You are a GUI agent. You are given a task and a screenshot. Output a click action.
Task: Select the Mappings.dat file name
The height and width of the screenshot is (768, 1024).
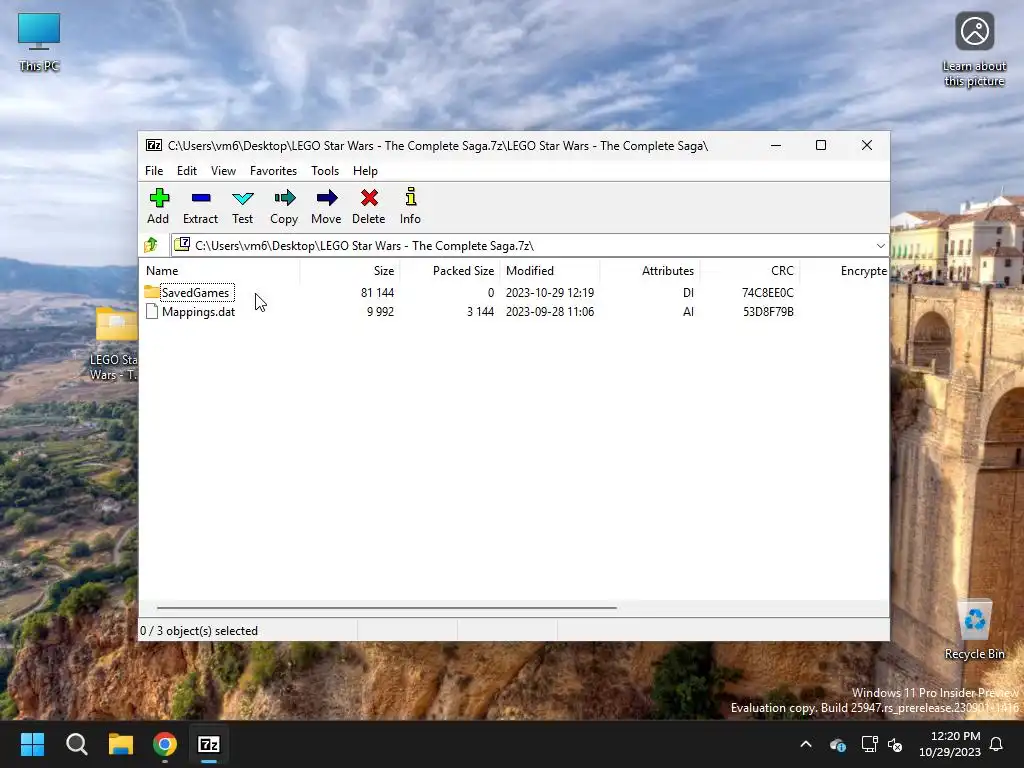point(198,312)
